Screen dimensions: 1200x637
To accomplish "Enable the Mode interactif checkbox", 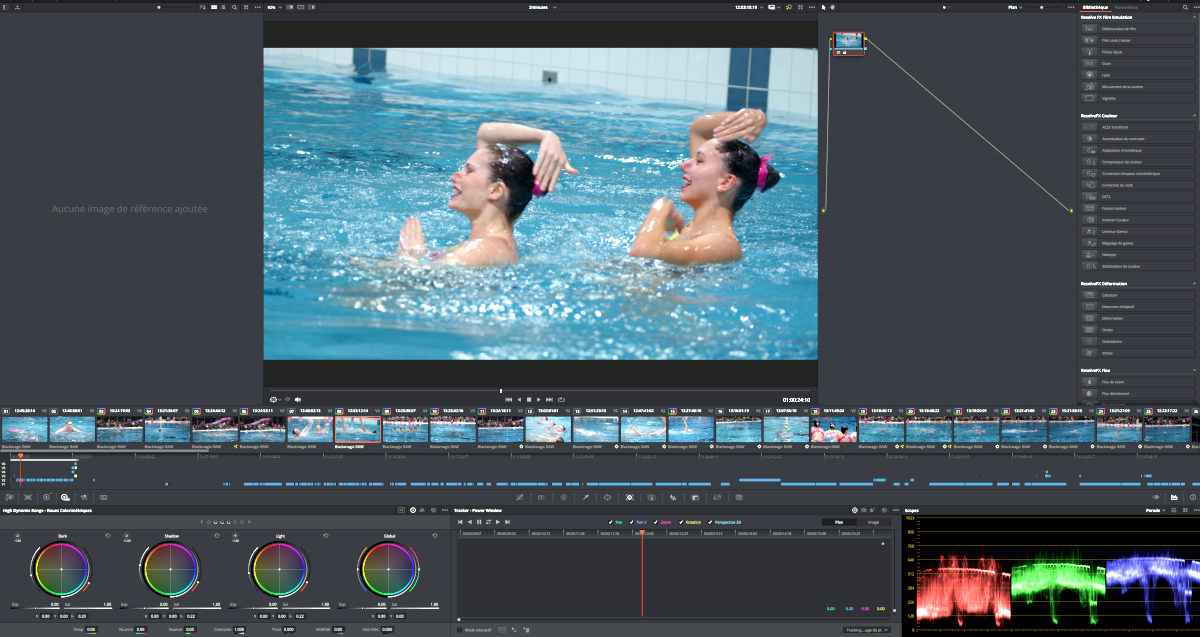I will (x=459, y=630).
